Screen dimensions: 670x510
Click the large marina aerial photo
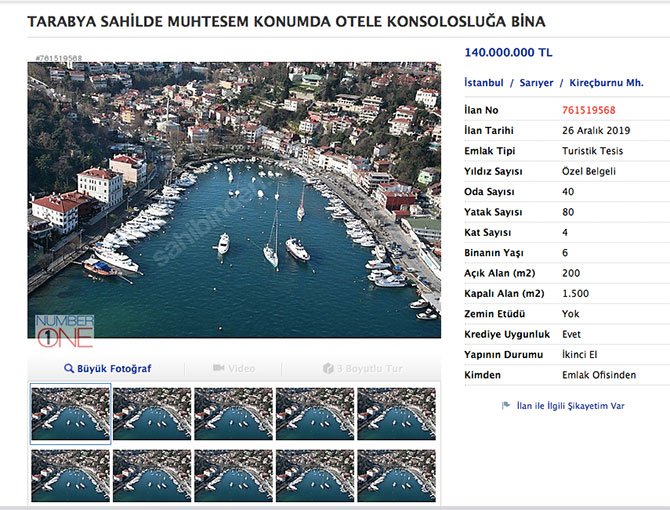click(234, 200)
